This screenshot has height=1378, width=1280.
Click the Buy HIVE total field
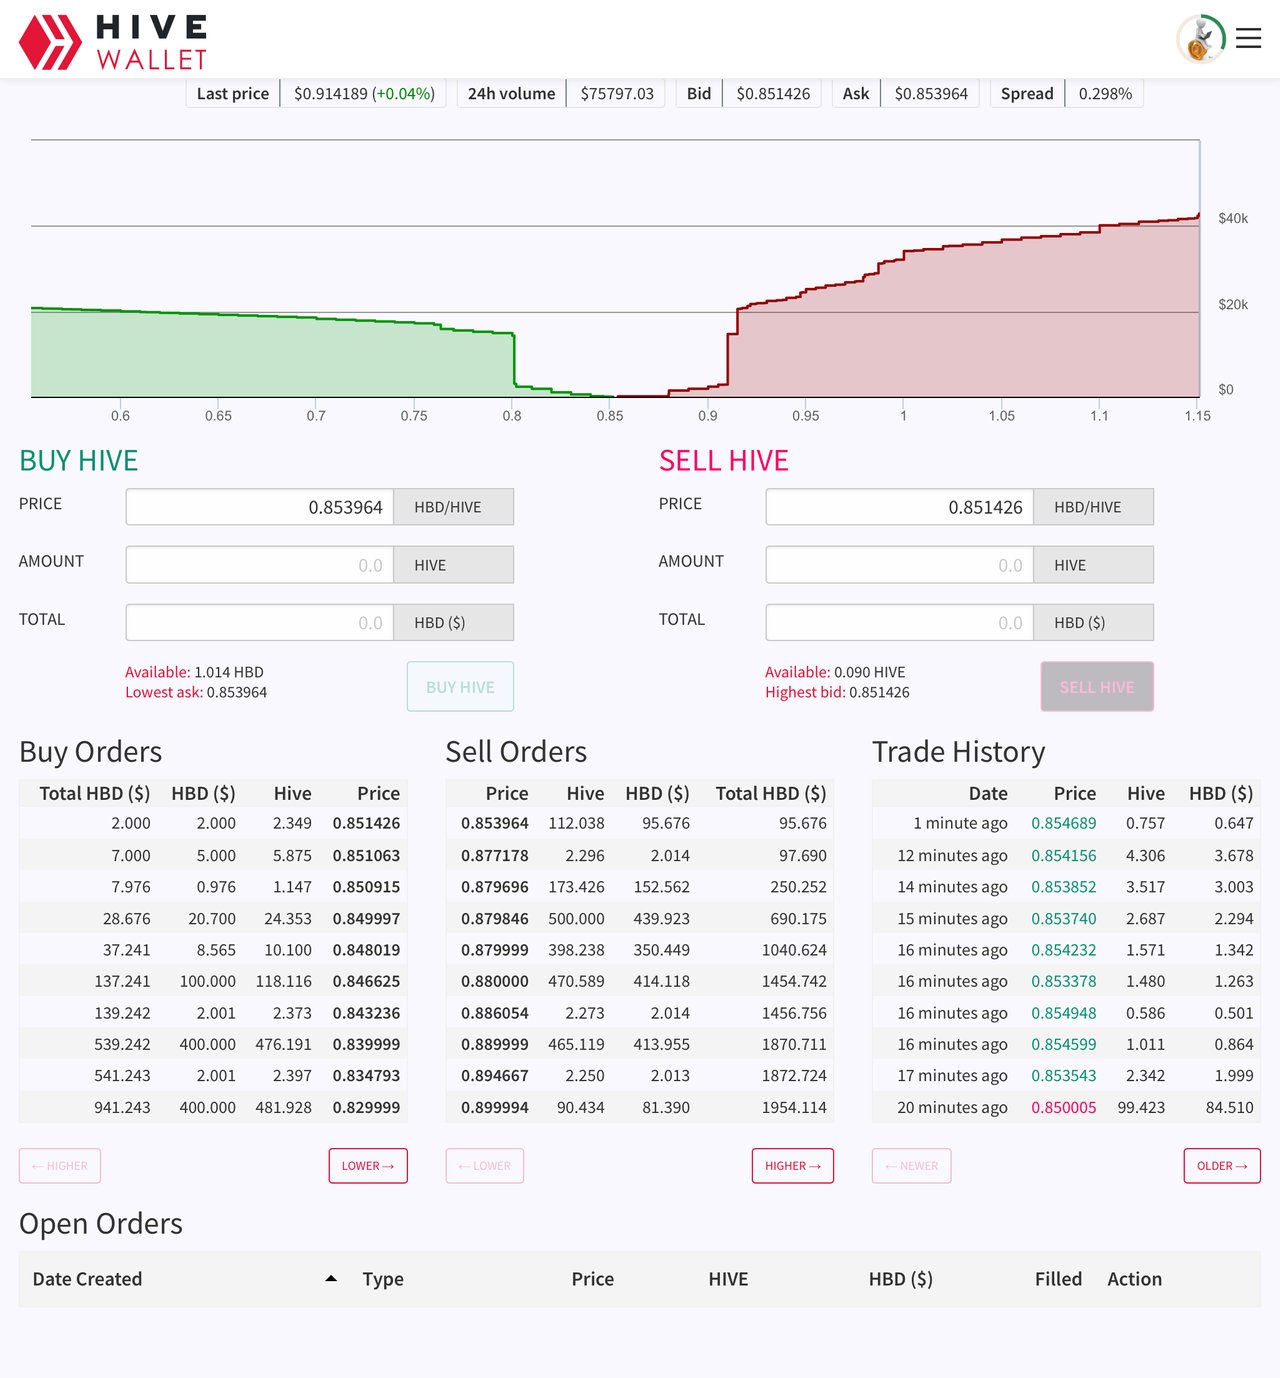point(260,622)
